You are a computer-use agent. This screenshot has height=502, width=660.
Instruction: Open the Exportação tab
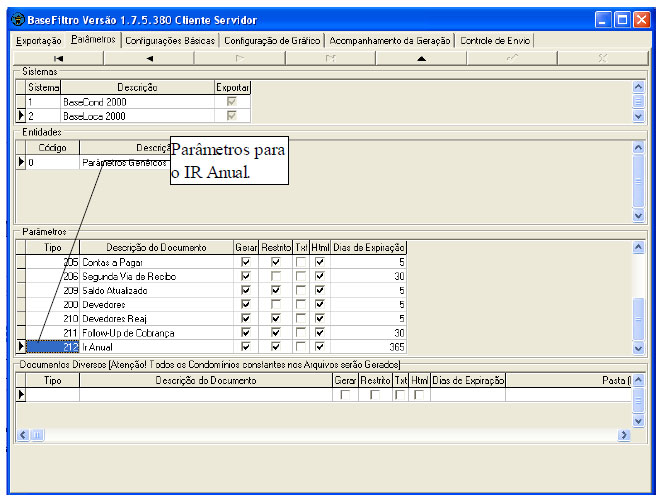click(39, 40)
